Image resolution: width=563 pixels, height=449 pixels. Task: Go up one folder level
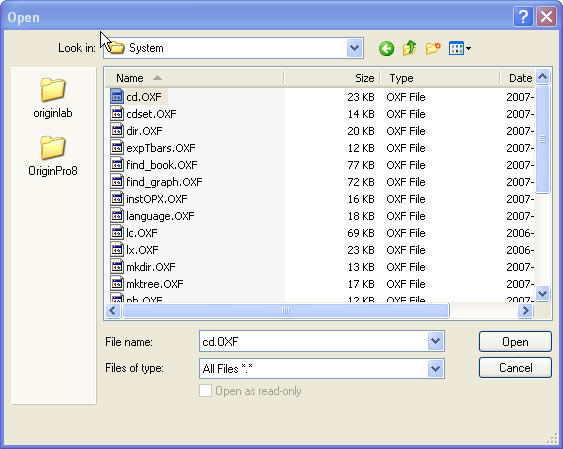point(409,48)
